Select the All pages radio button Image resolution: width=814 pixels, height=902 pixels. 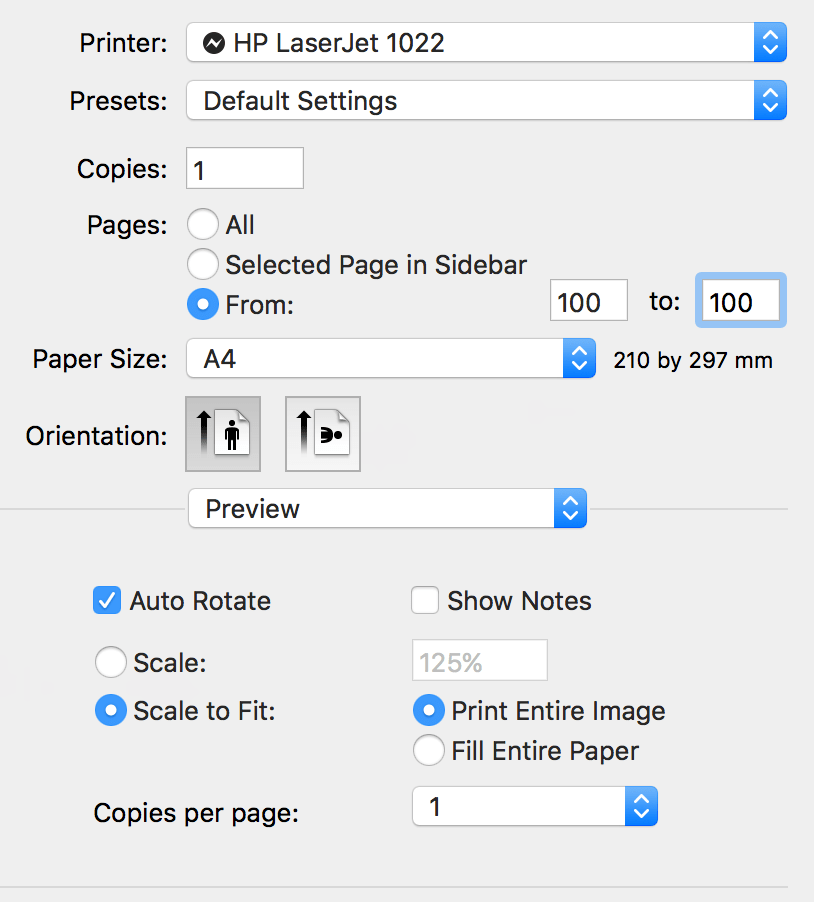click(203, 224)
